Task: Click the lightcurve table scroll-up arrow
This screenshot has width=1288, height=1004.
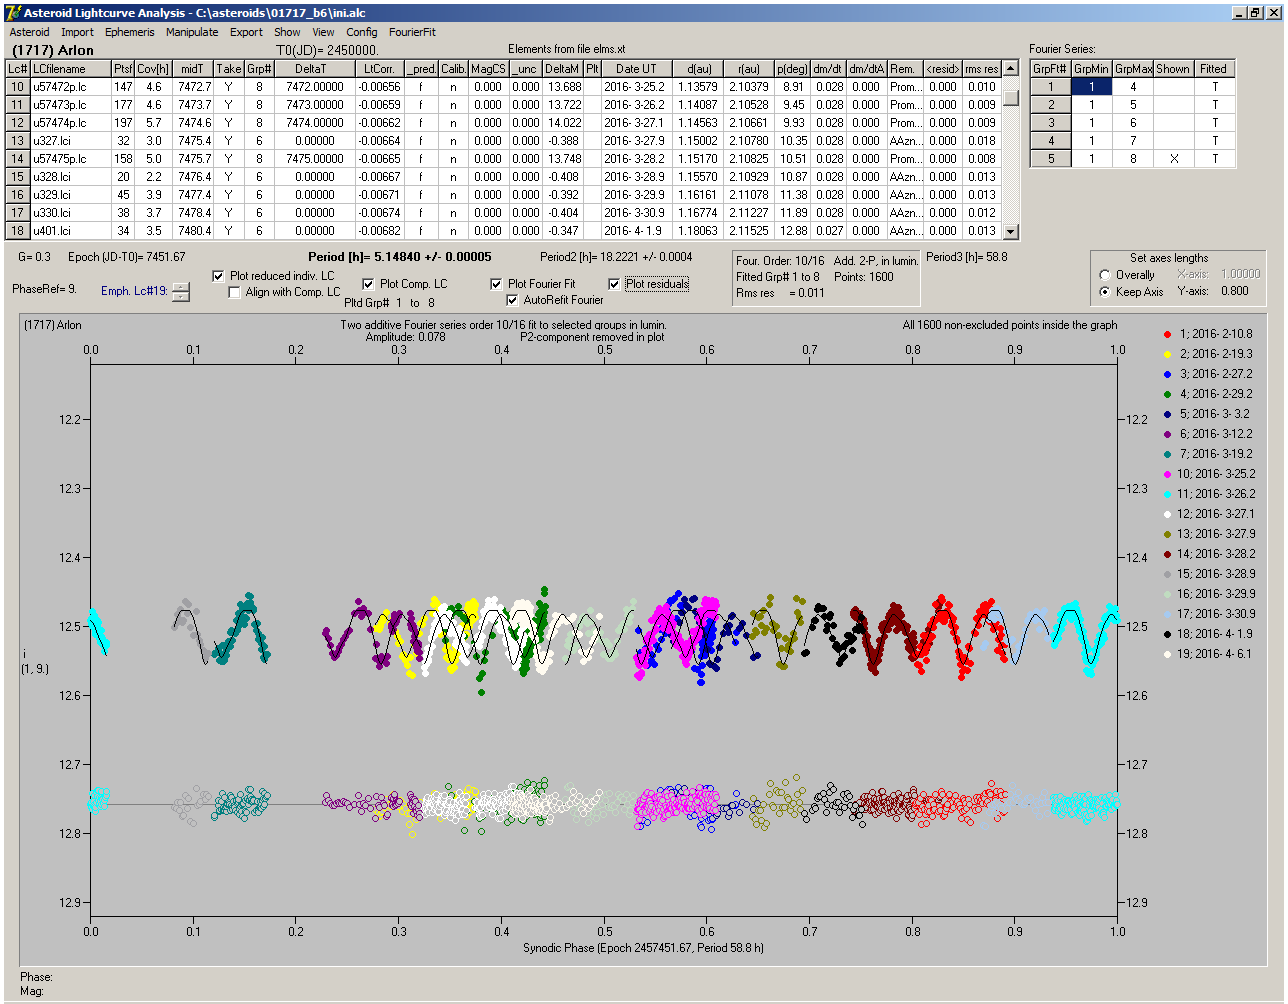Action: [x=1011, y=69]
